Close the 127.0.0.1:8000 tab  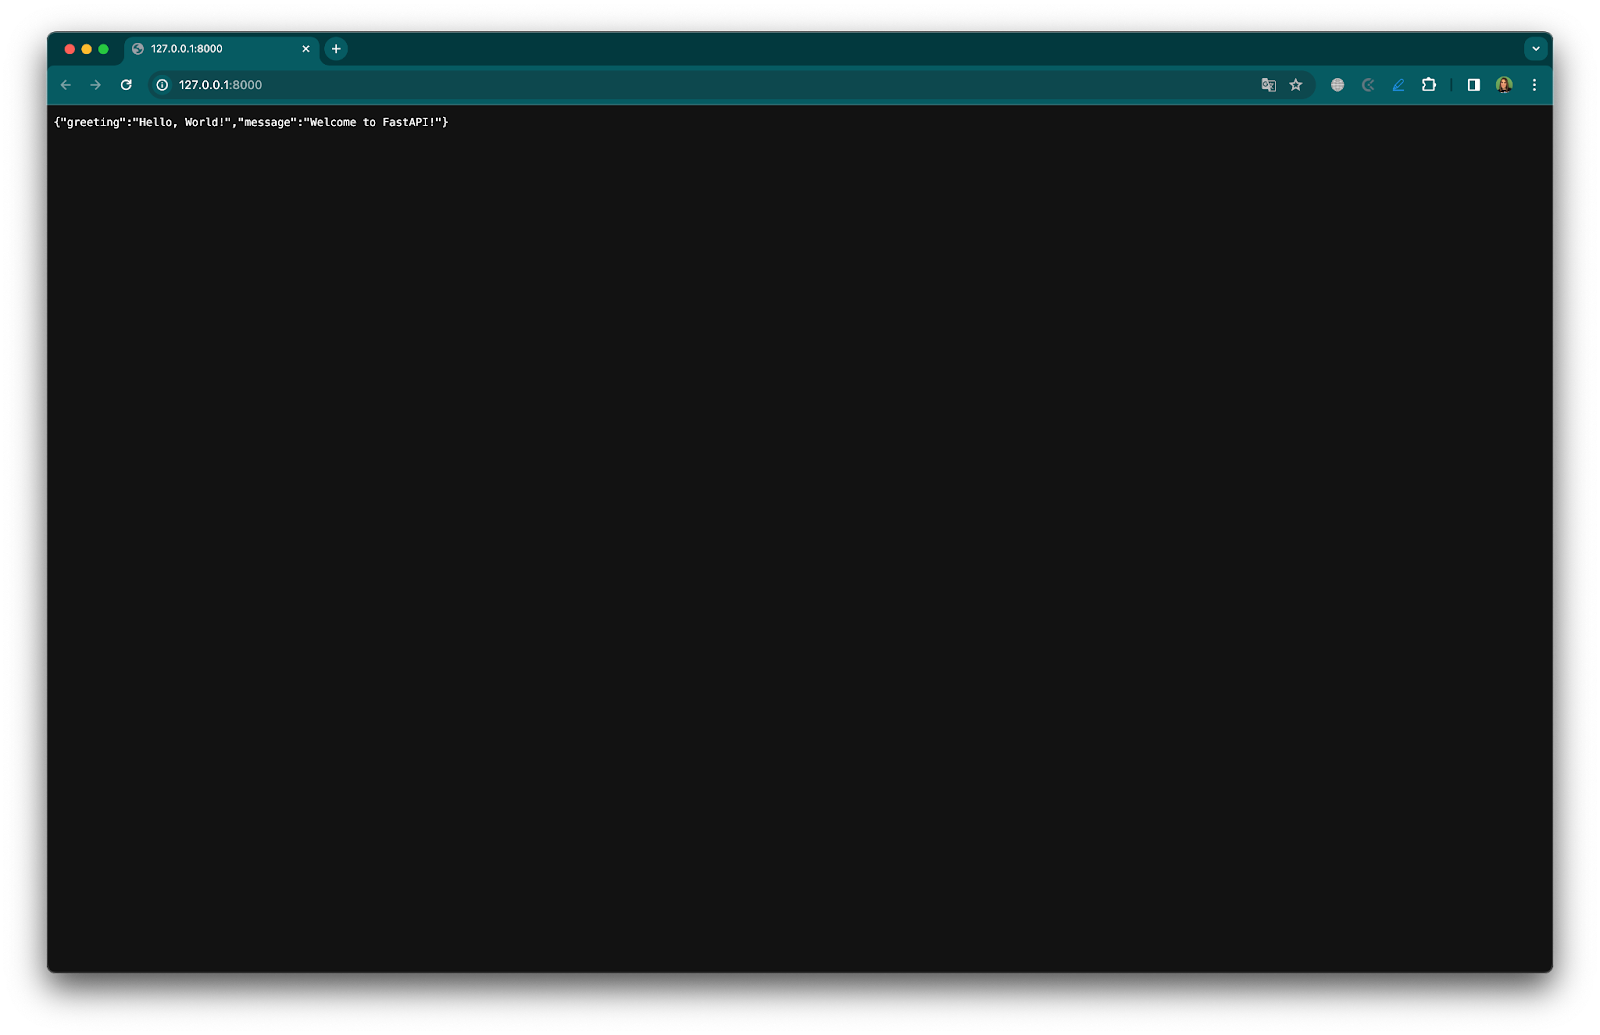[x=306, y=49]
